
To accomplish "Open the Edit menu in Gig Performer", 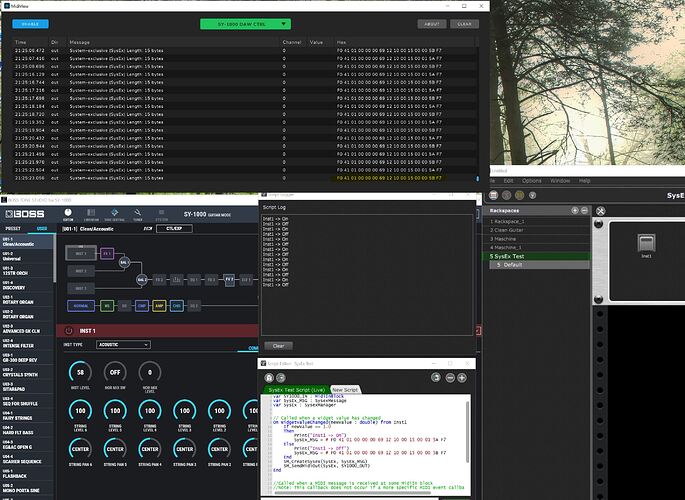I will (509, 181).
